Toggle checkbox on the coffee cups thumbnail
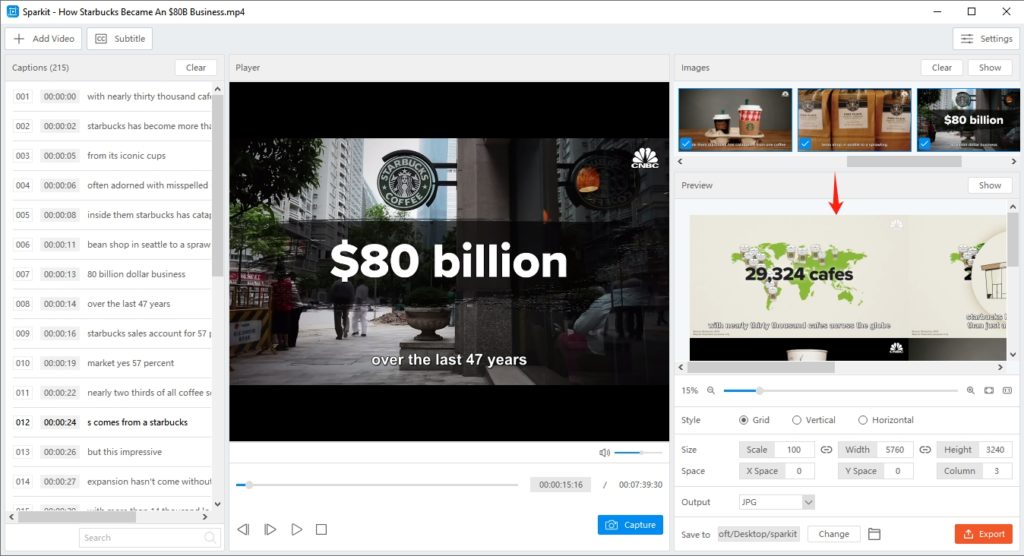 (x=685, y=143)
